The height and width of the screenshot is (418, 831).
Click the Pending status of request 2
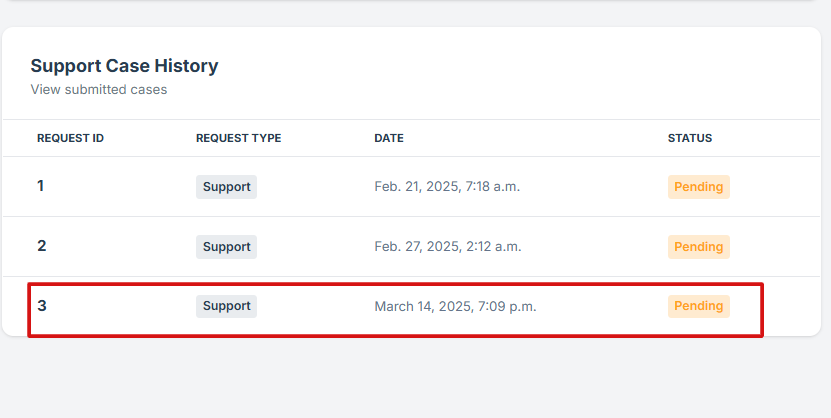coord(698,247)
